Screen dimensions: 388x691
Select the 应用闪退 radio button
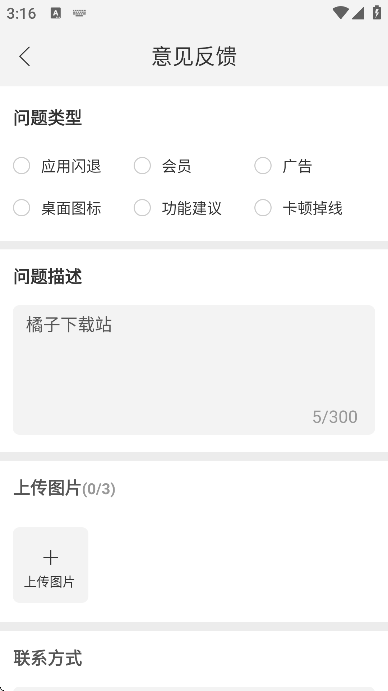coord(21,166)
